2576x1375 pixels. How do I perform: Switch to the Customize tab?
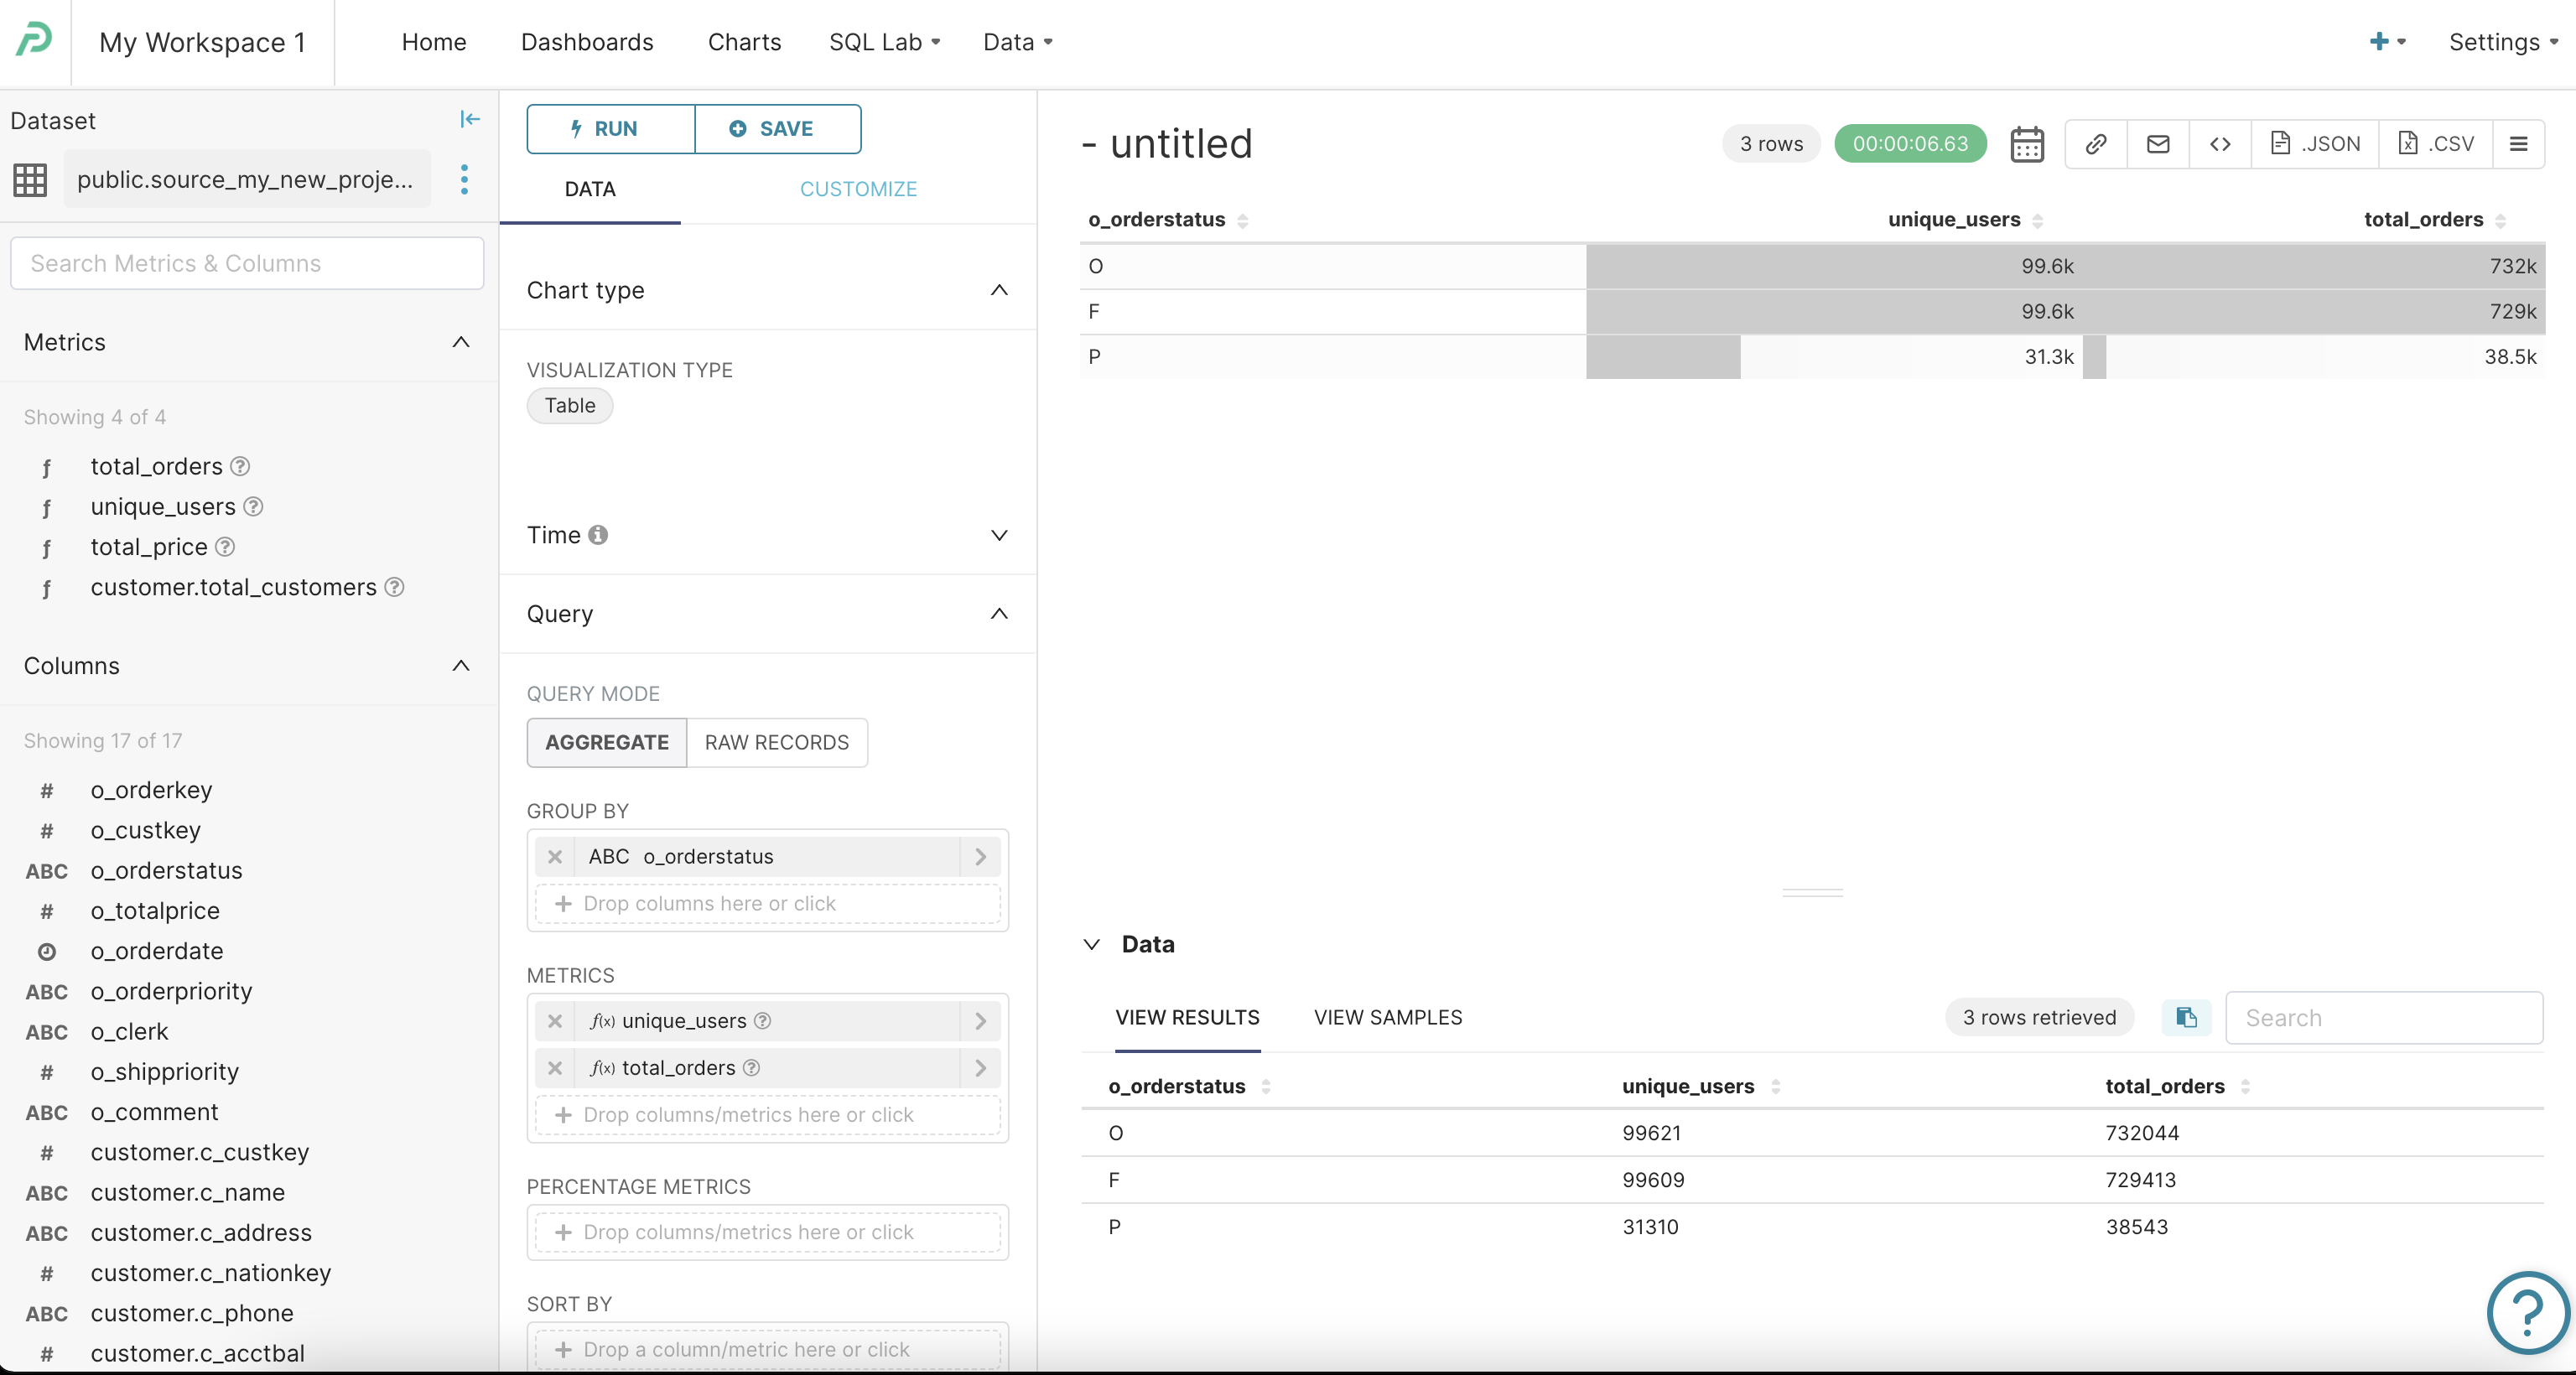click(858, 189)
